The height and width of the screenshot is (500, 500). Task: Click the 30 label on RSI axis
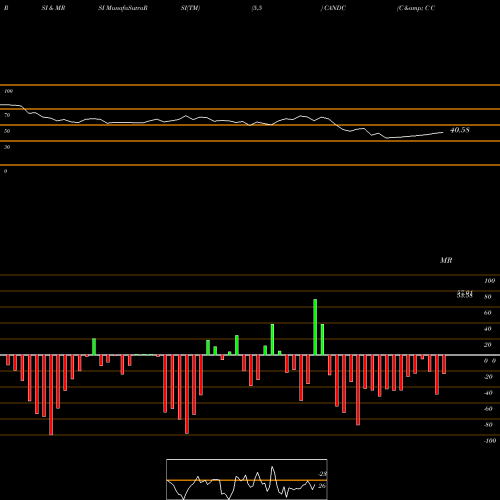pos(7,147)
